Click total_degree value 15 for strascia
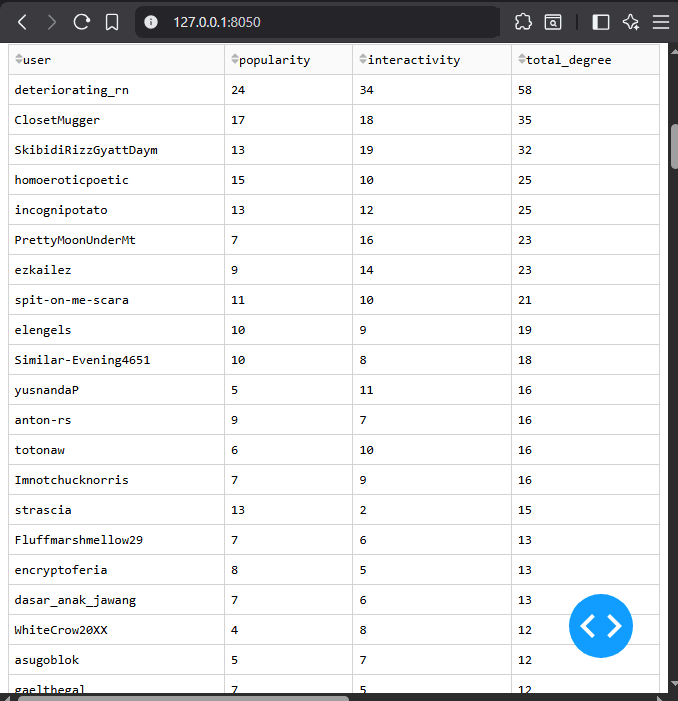This screenshot has width=678, height=701. coord(585,510)
